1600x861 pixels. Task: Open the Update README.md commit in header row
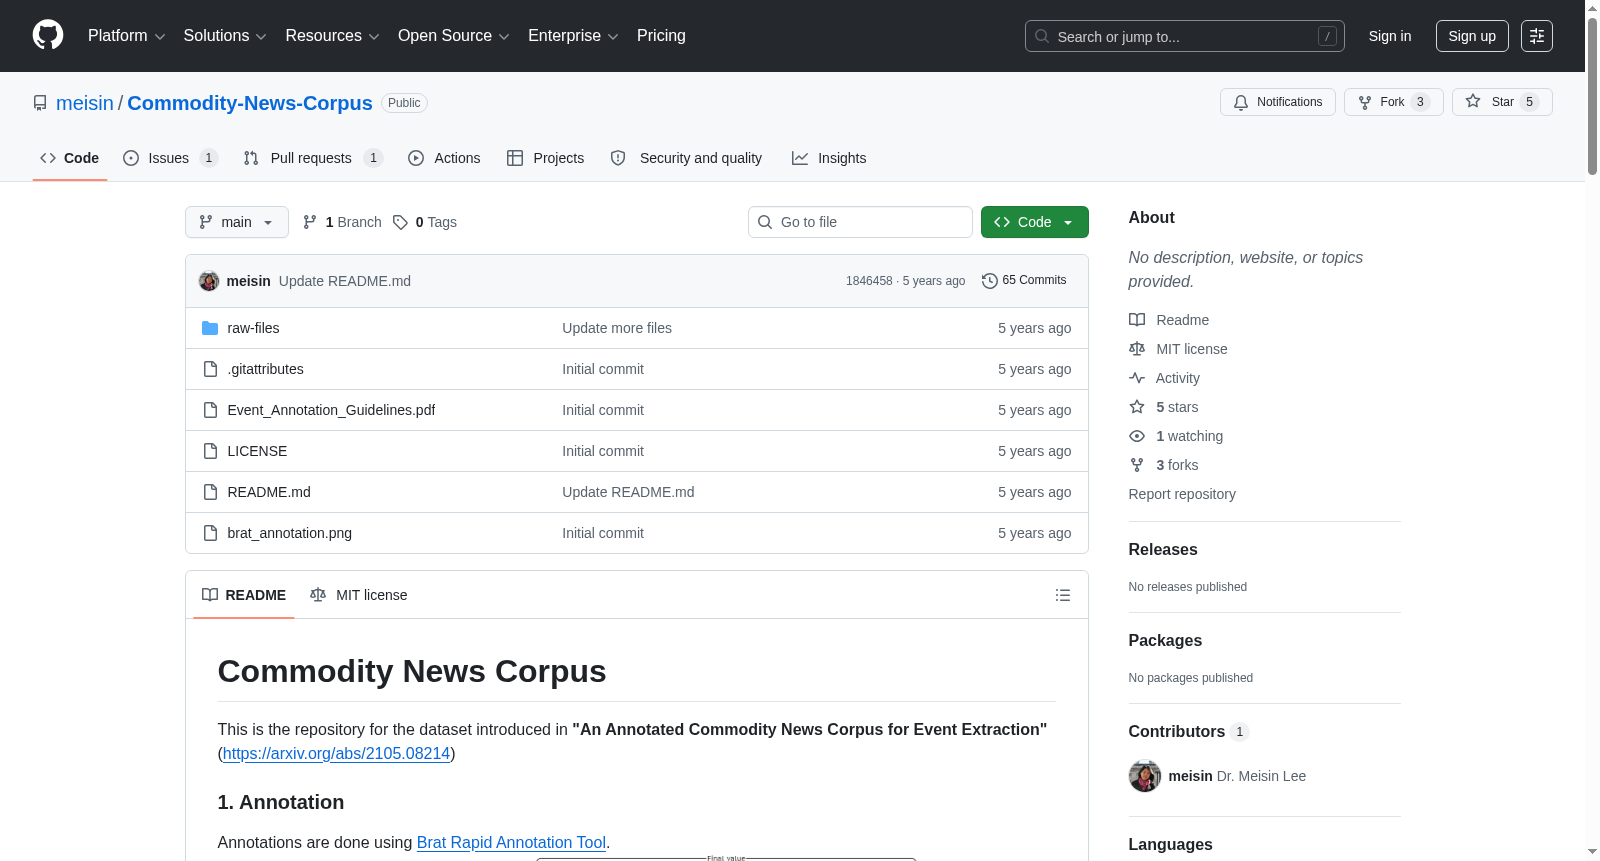pos(345,281)
